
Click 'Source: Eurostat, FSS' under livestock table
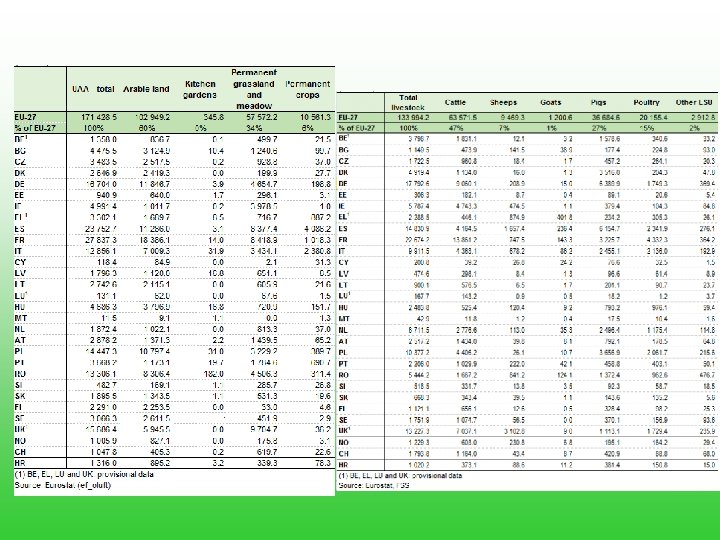point(374,485)
